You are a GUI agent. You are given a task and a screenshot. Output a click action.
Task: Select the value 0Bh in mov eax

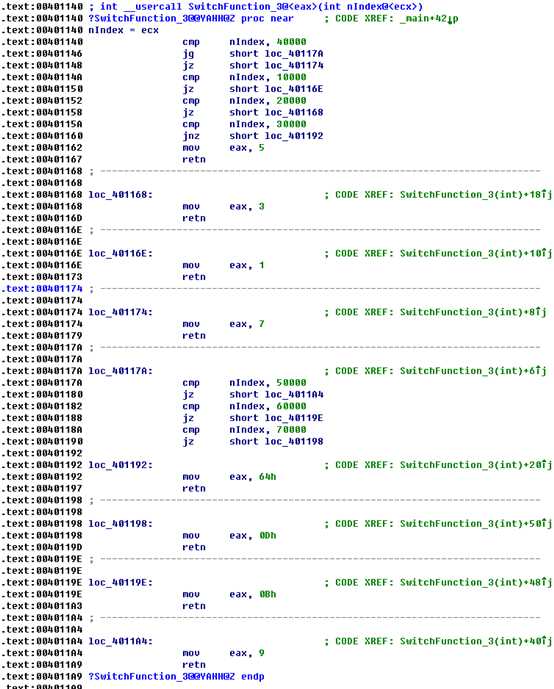click(267, 595)
